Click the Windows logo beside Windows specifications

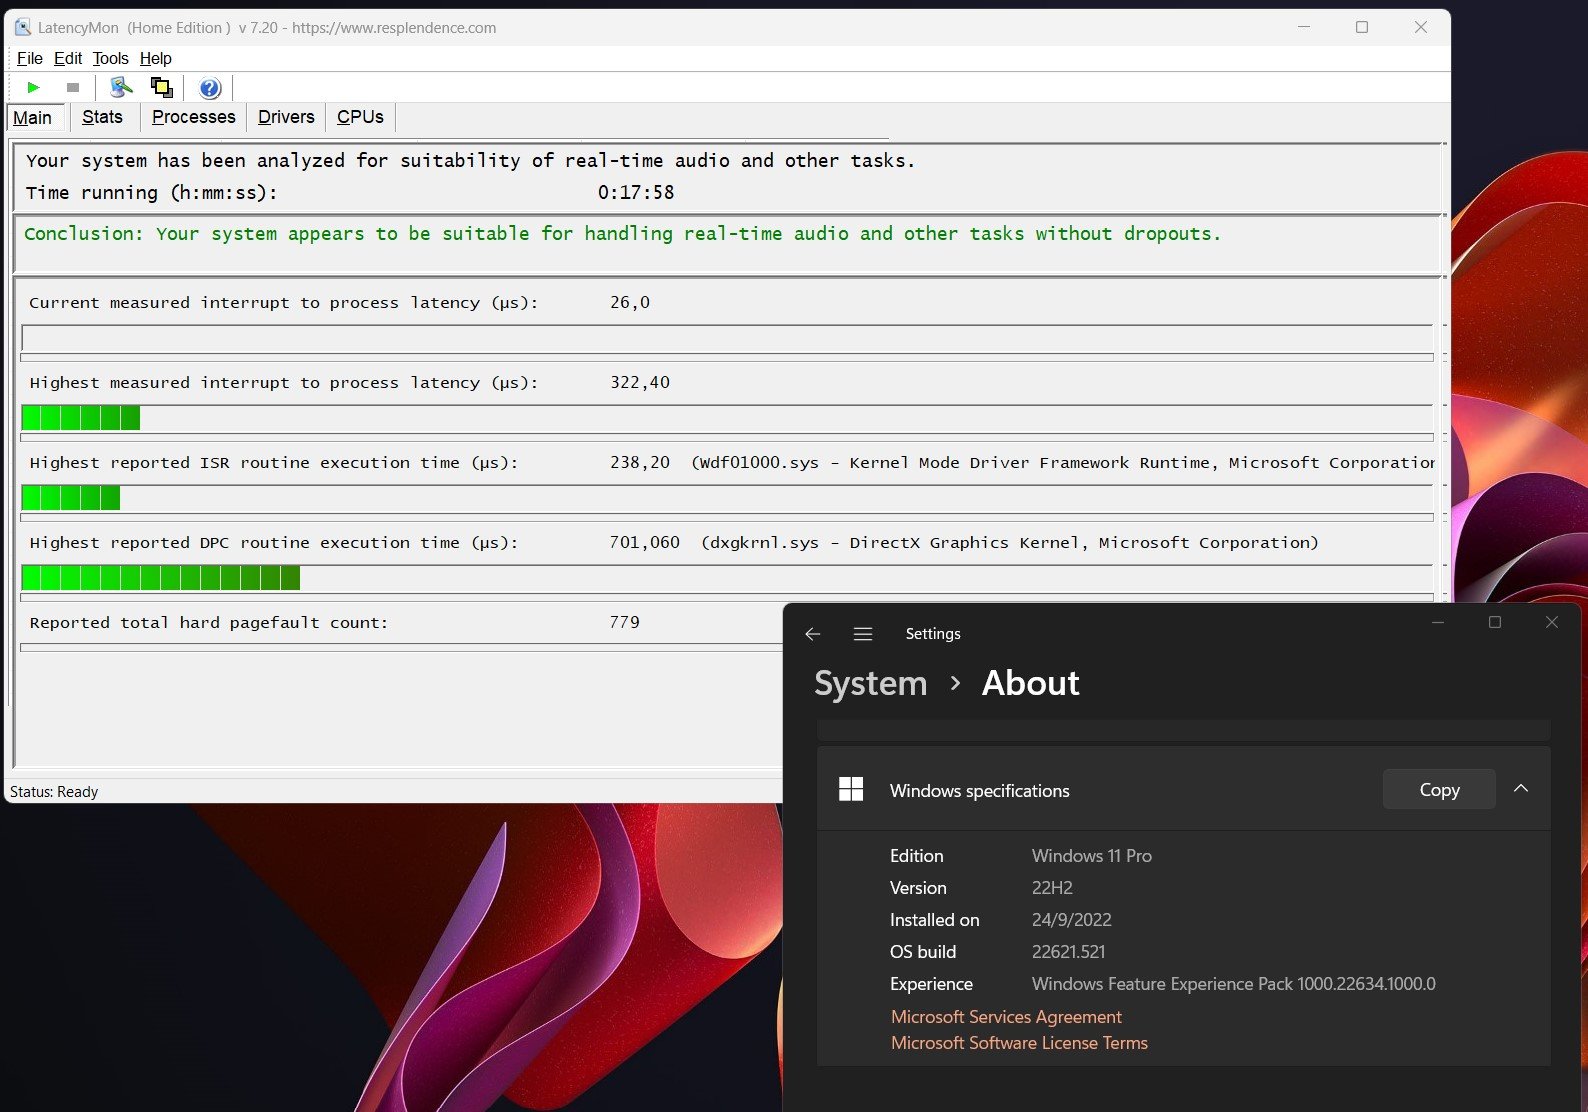pos(851,789)
